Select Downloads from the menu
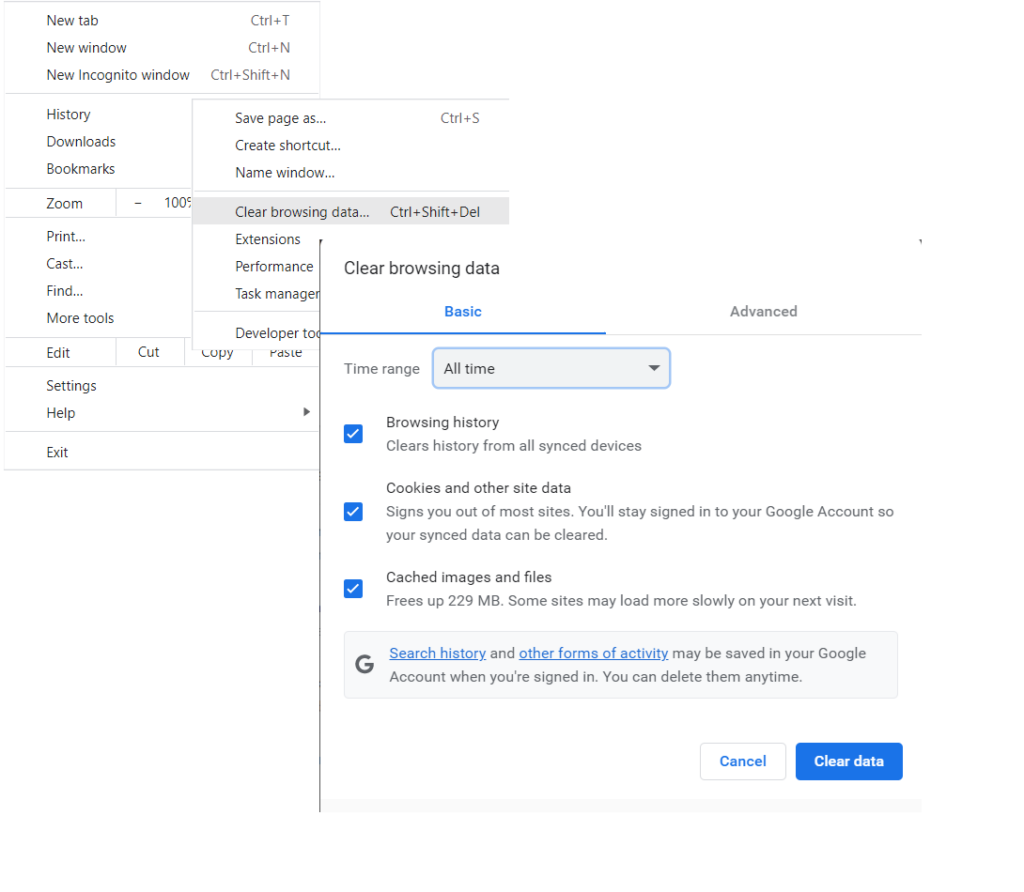Viewport: 1024px width, 892px height. pyautogui.click(x=80, y=141)
